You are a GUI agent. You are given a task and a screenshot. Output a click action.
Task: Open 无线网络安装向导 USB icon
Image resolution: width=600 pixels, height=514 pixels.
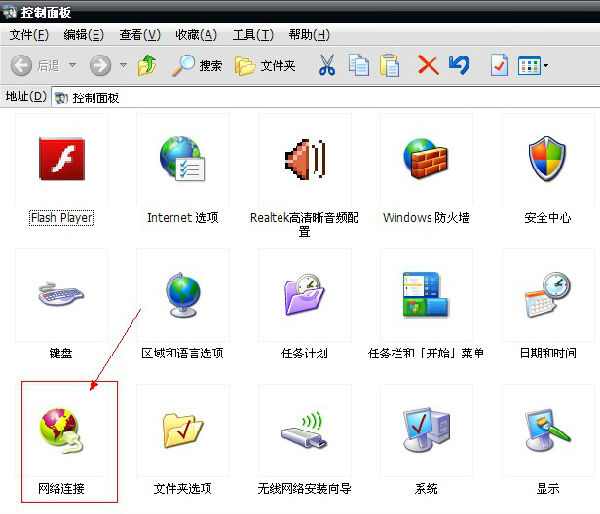pos(305,430)
